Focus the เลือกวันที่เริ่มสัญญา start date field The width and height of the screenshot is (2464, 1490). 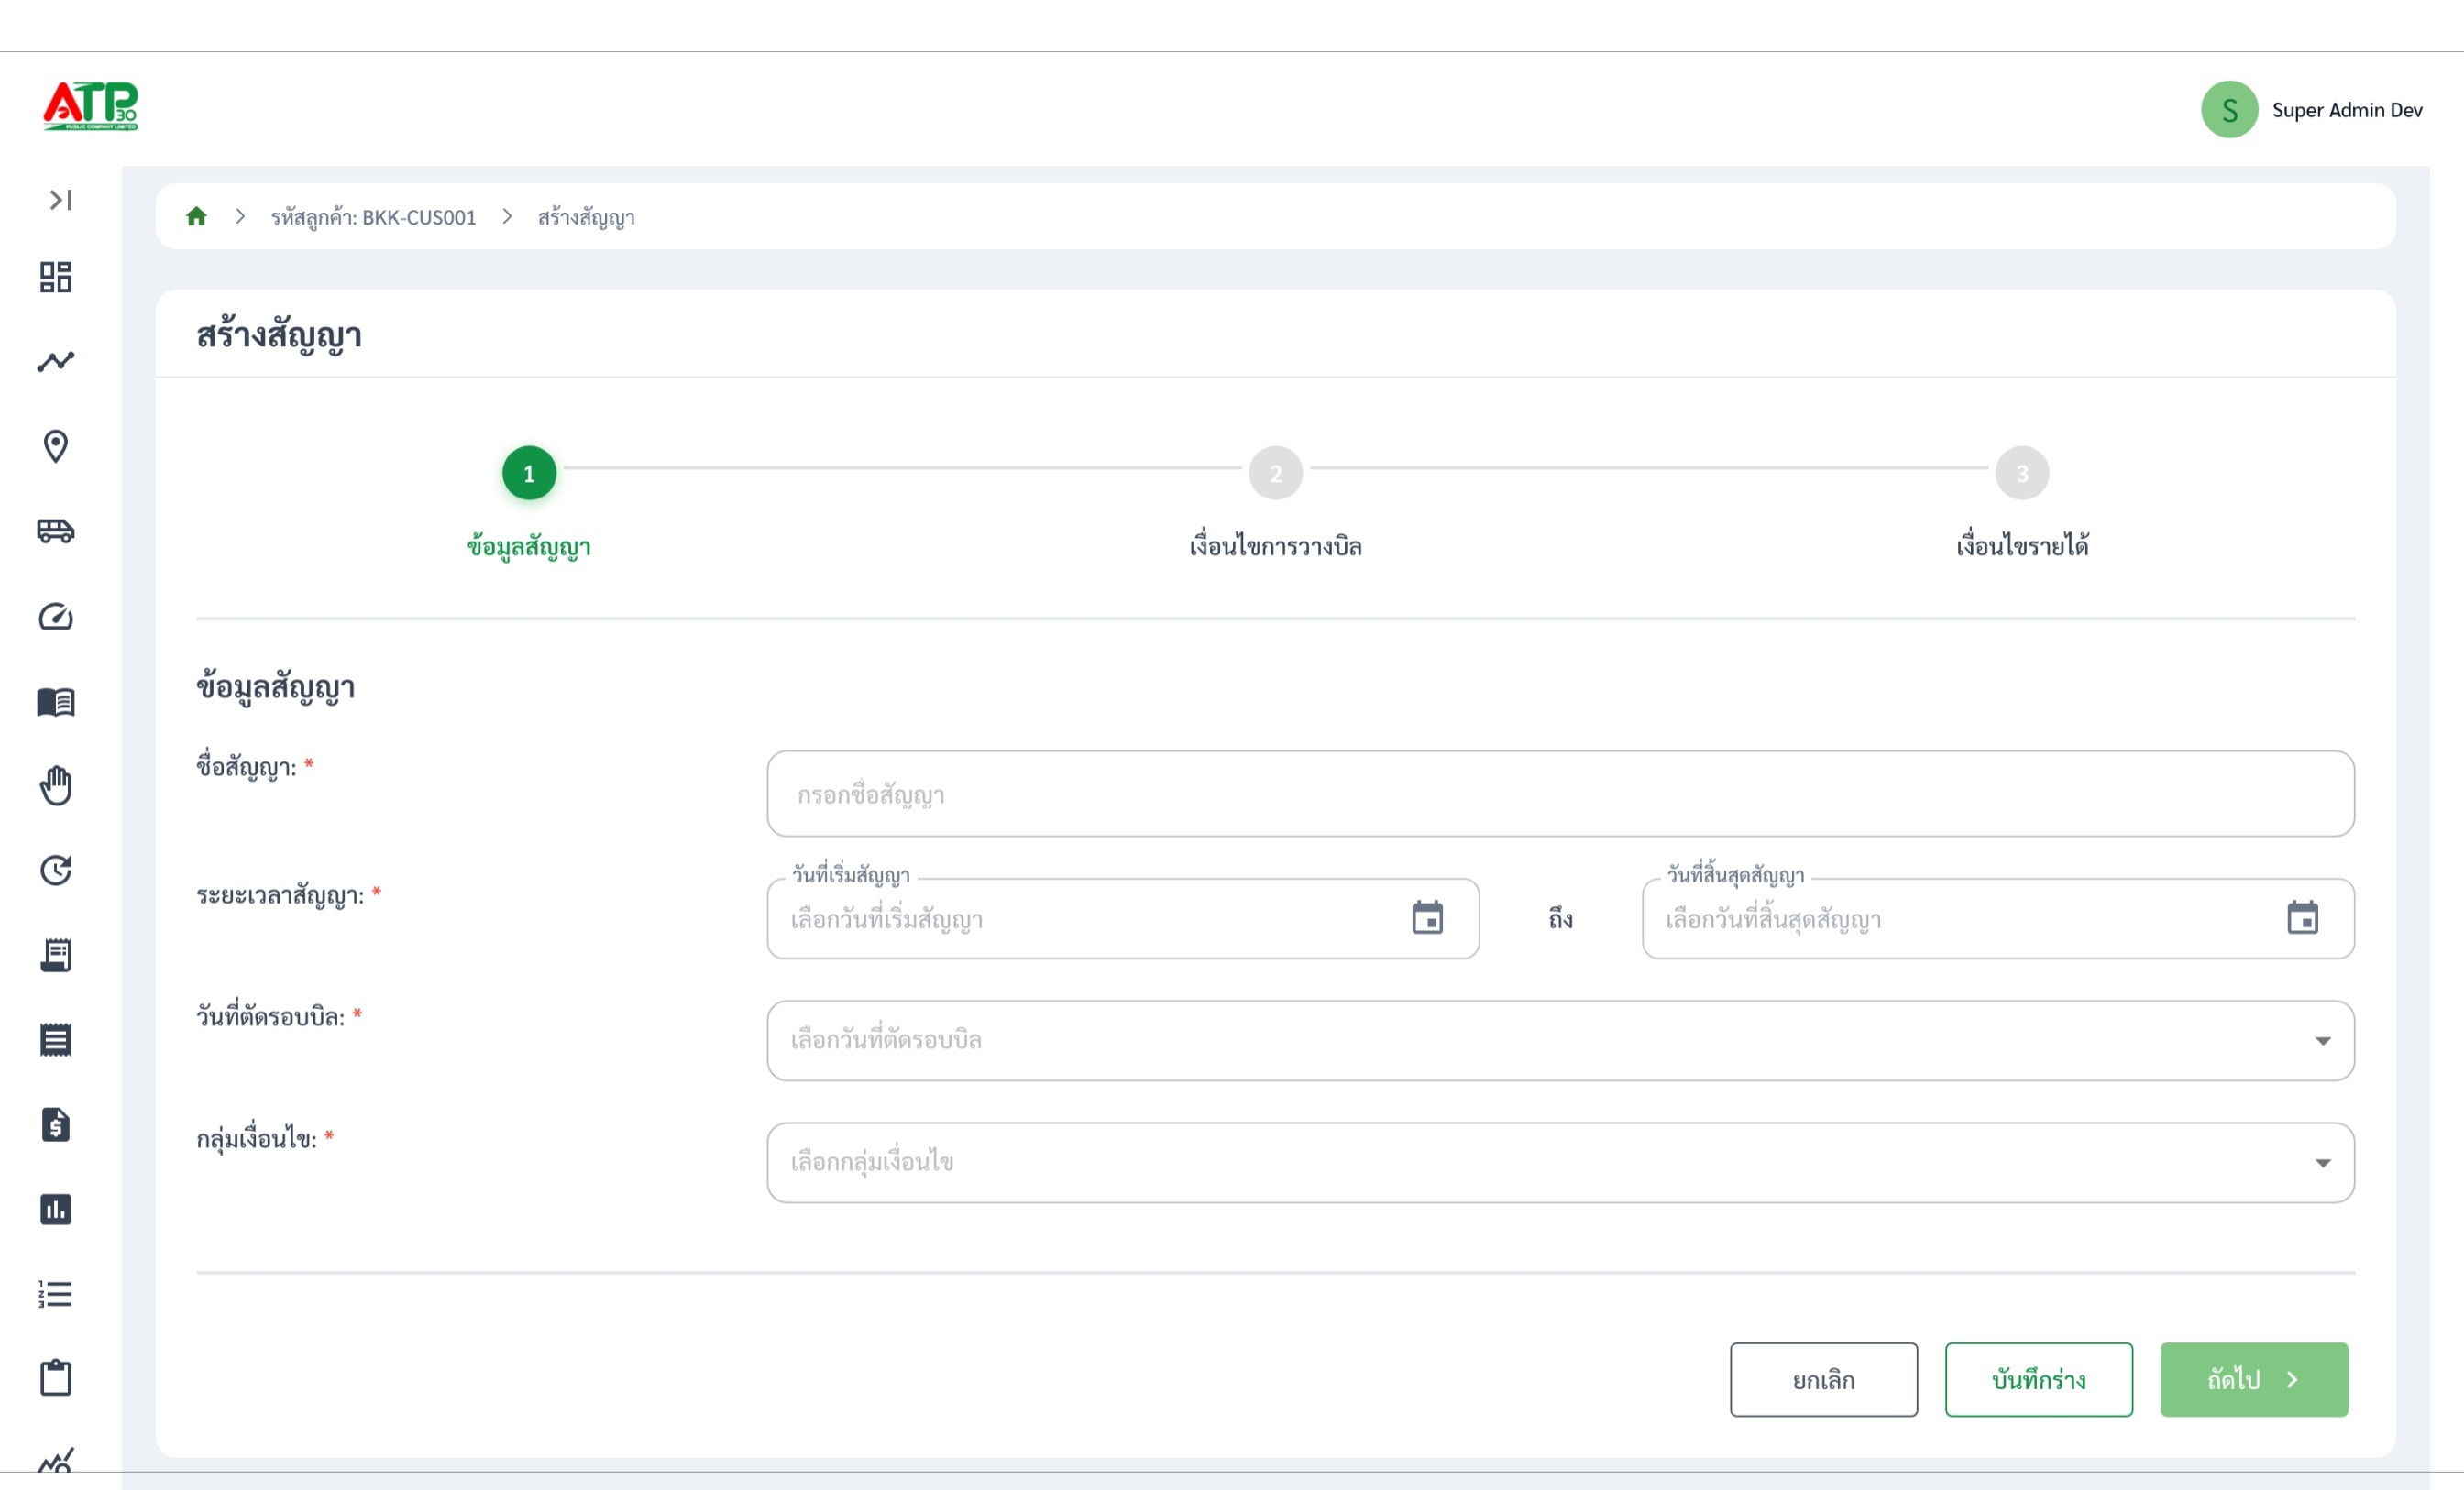1123,918
